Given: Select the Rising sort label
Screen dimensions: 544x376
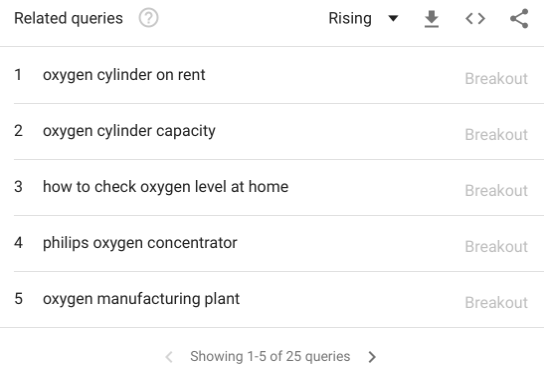Looking at the screenshot, I should tap(350, 18).
